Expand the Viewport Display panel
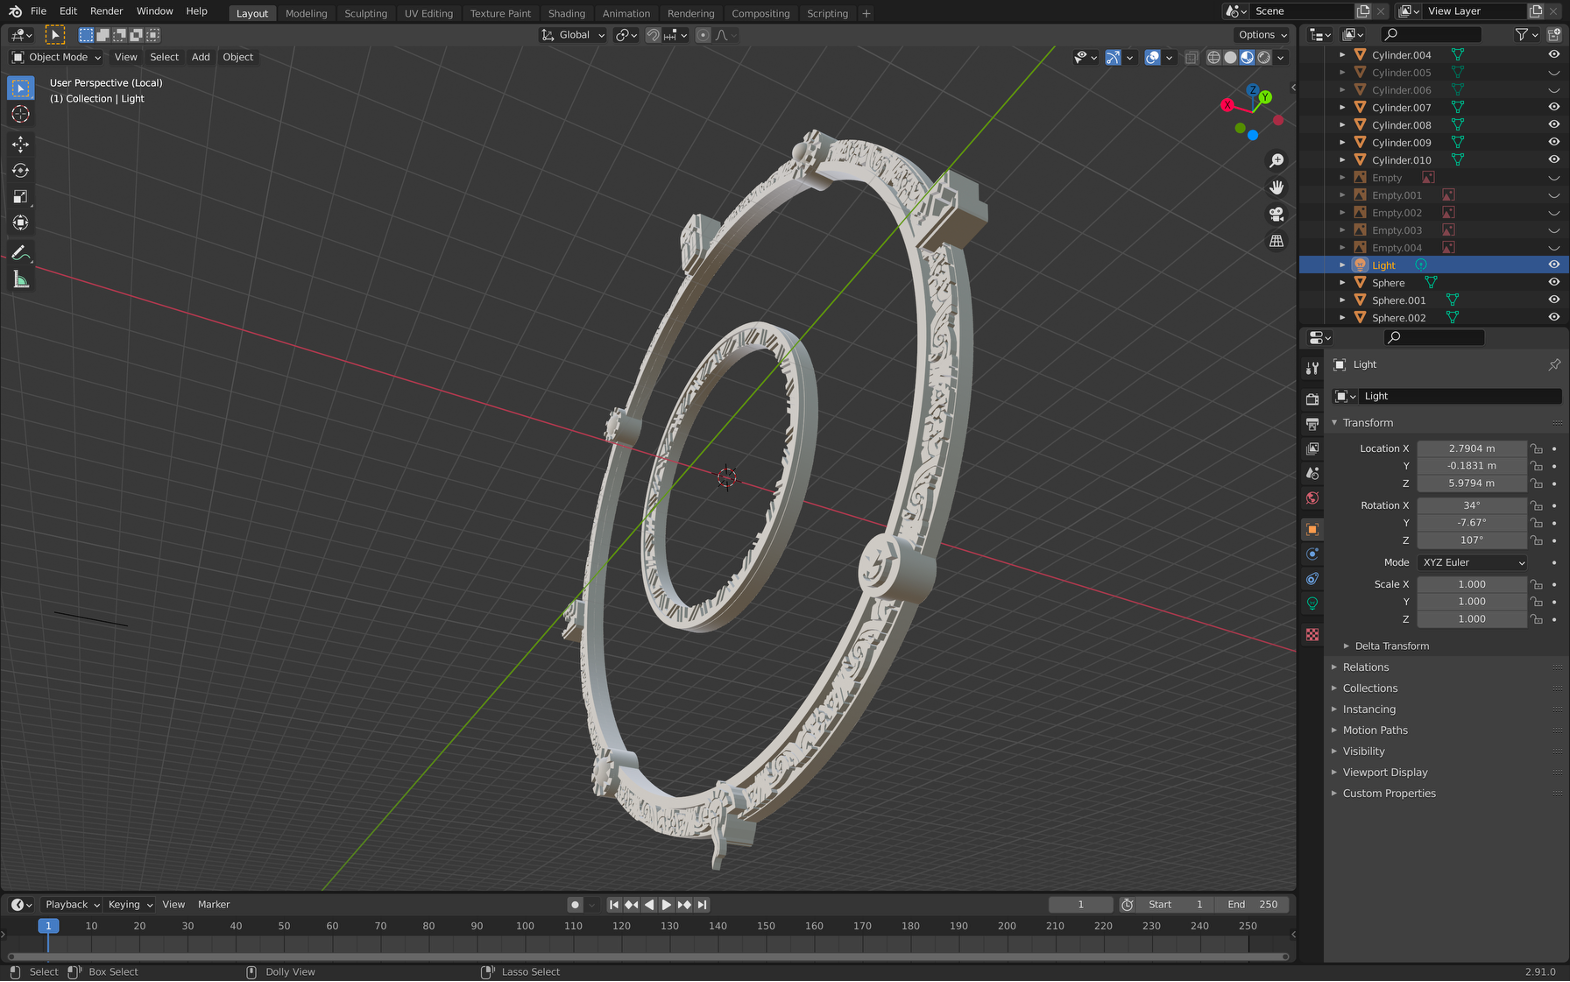The width and height of the screenshot is (1570, 982). [x=1384, y=772]
